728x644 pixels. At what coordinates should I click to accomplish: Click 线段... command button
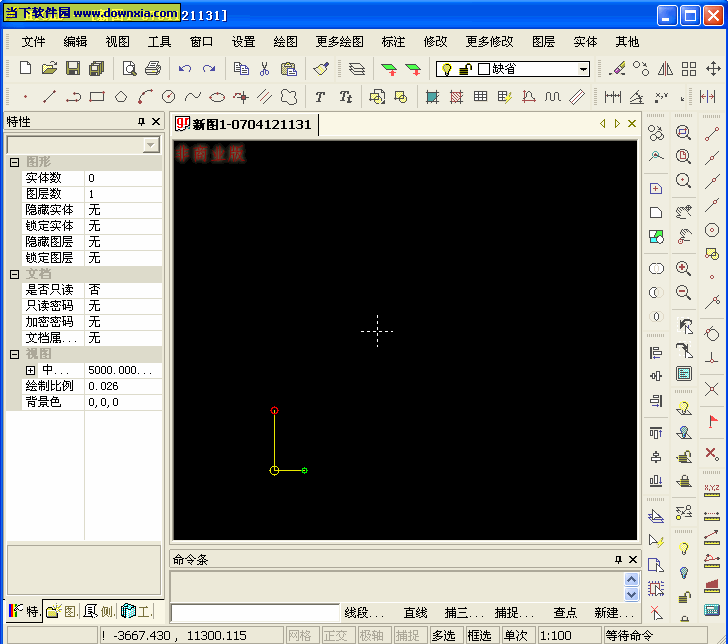[x=364, y=613]
